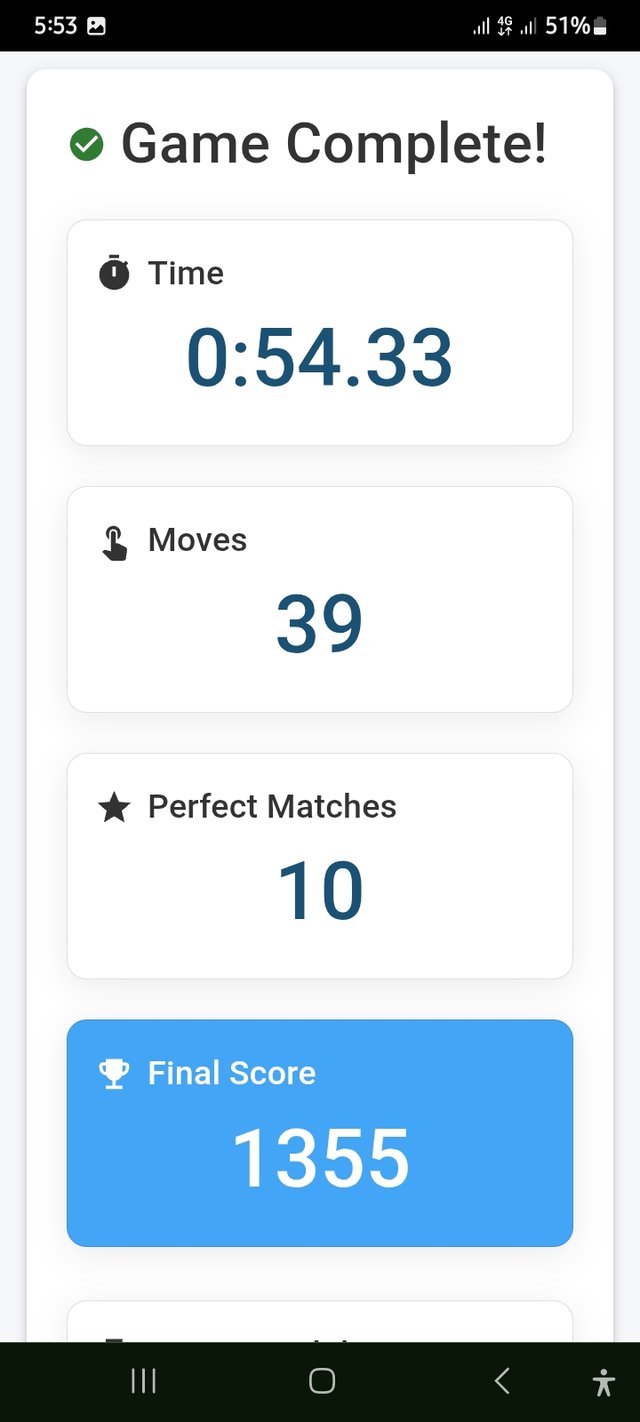Tap the Game Complete! heading
Image resolution: width=640 pixels, height=1422 pixels.
click(333, 144)
